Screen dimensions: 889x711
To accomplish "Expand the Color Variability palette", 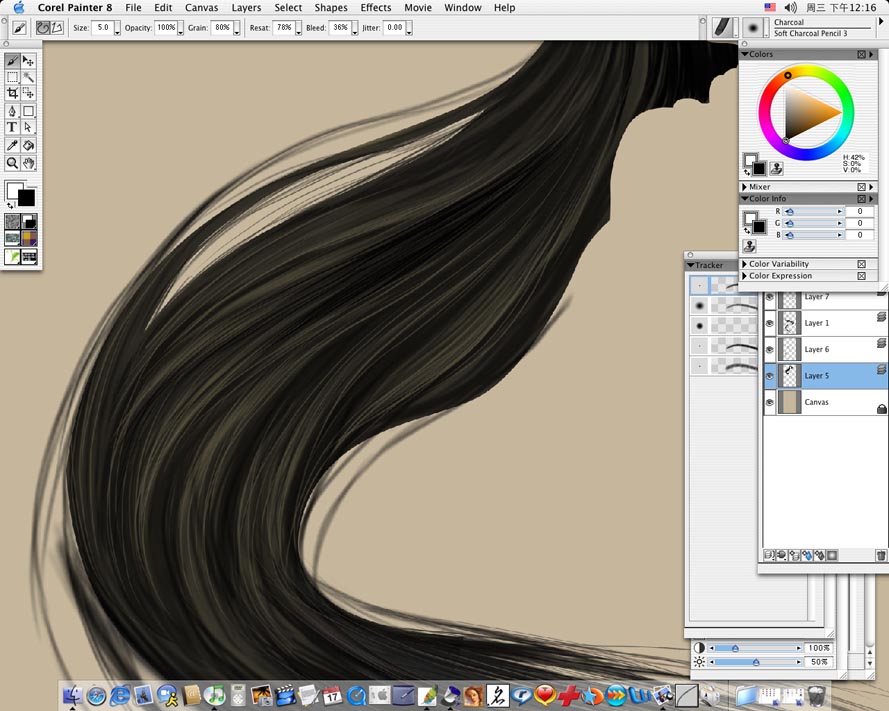I will coord(744,264).
